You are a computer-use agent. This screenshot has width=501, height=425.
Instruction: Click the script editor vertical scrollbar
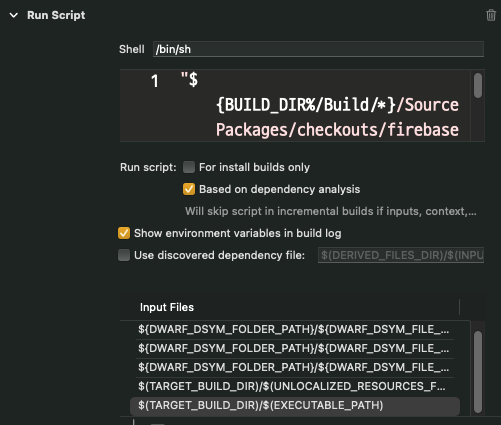(478, 85)
